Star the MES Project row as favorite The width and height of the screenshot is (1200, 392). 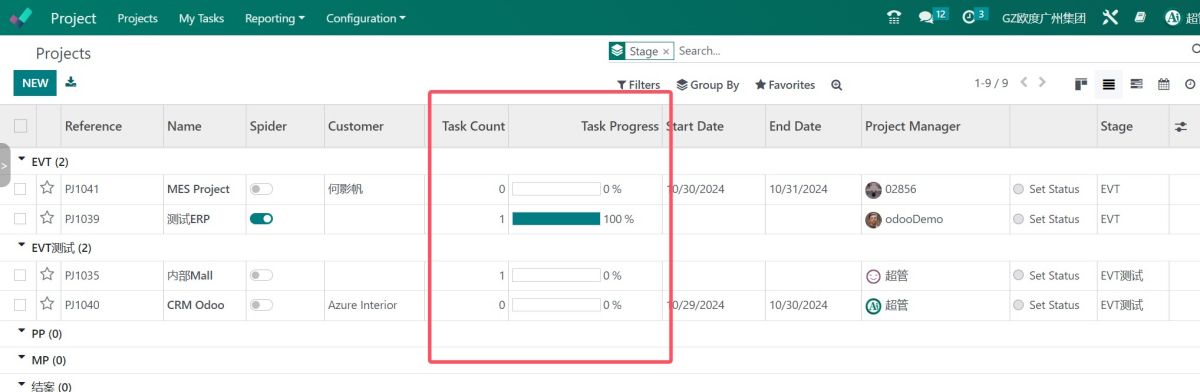click(x=46, y=188)
